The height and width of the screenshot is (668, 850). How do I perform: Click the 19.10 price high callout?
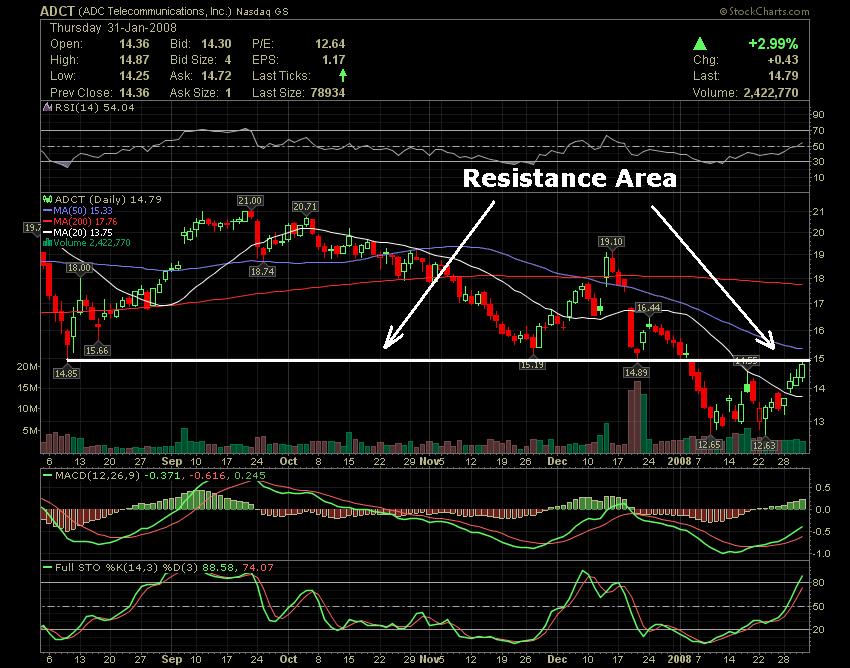pos(611,242)
